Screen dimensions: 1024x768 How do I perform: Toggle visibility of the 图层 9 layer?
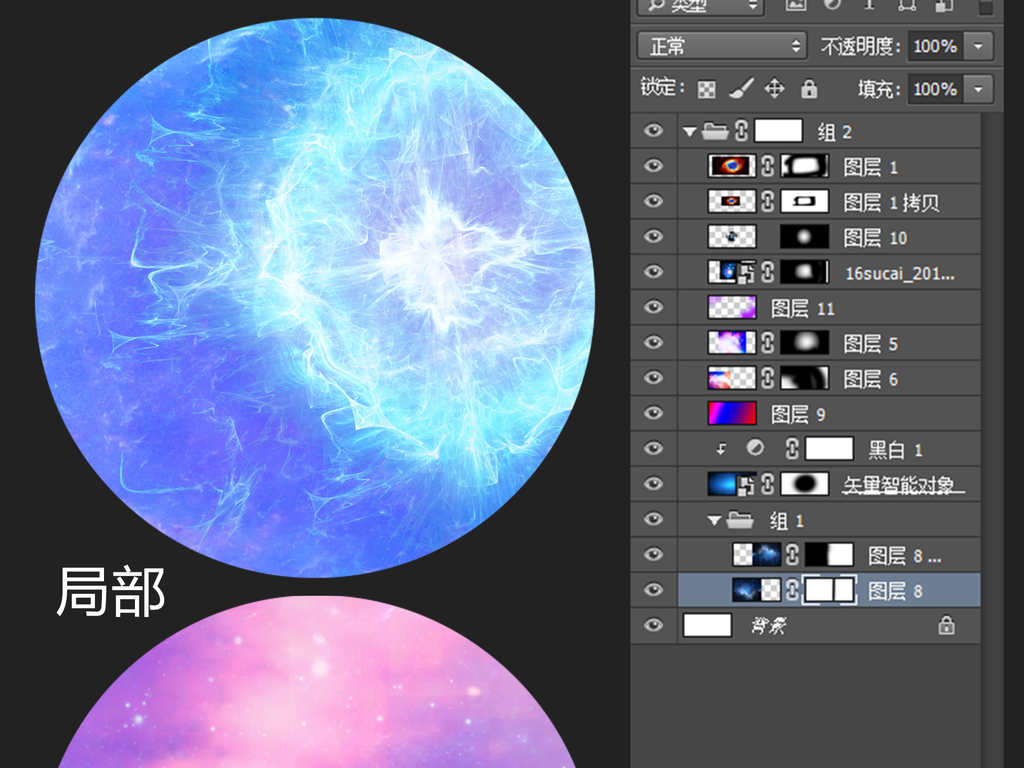(654, 413)
